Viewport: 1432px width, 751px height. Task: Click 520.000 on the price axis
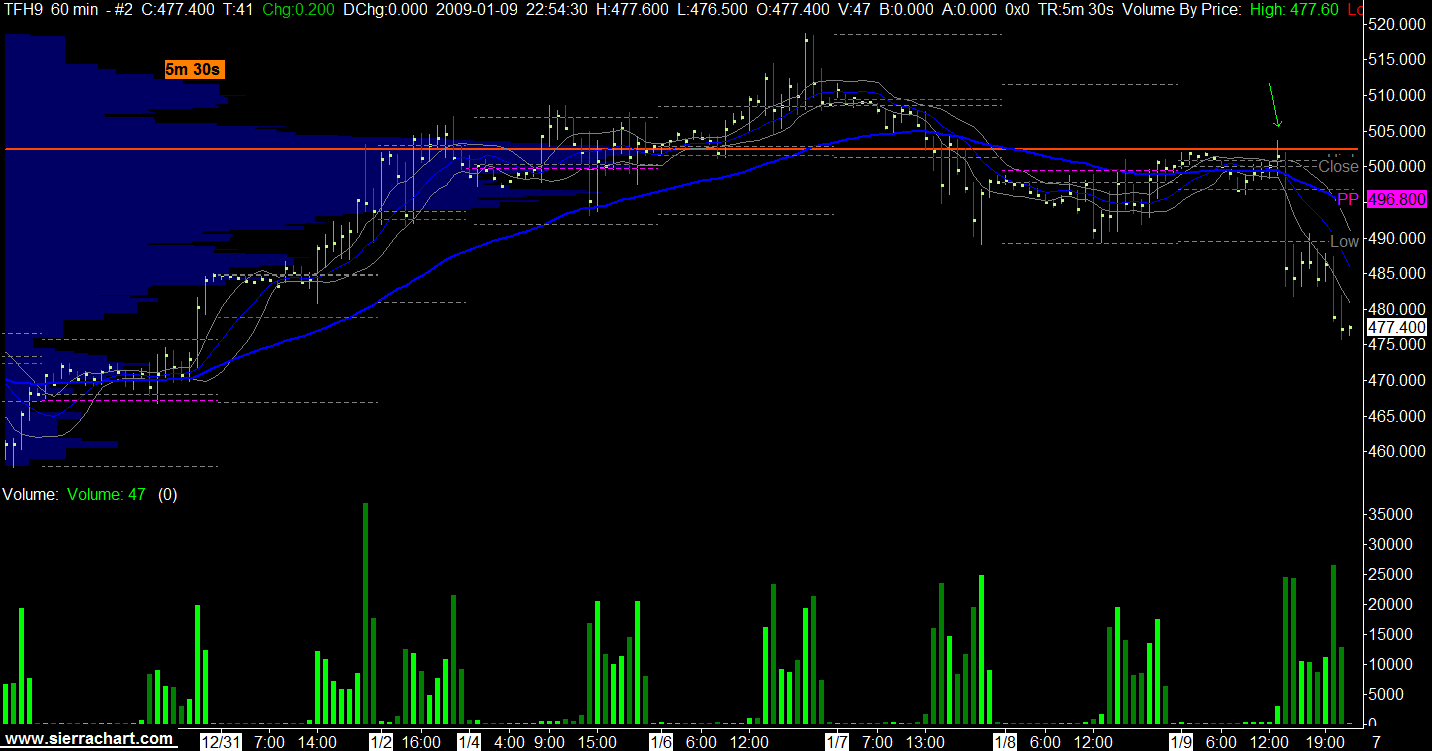[x=1396, y=25]
